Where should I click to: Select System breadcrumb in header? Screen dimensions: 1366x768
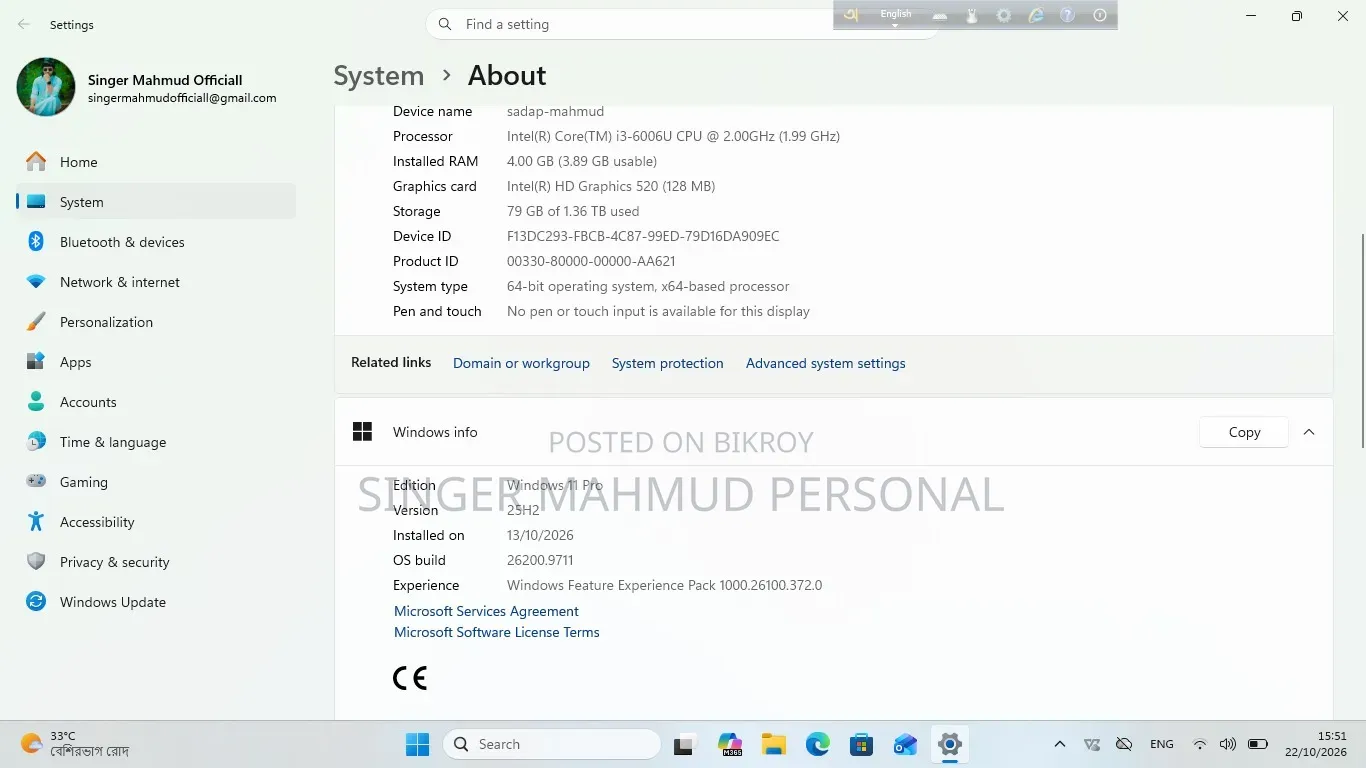click(x=379, y=76)
